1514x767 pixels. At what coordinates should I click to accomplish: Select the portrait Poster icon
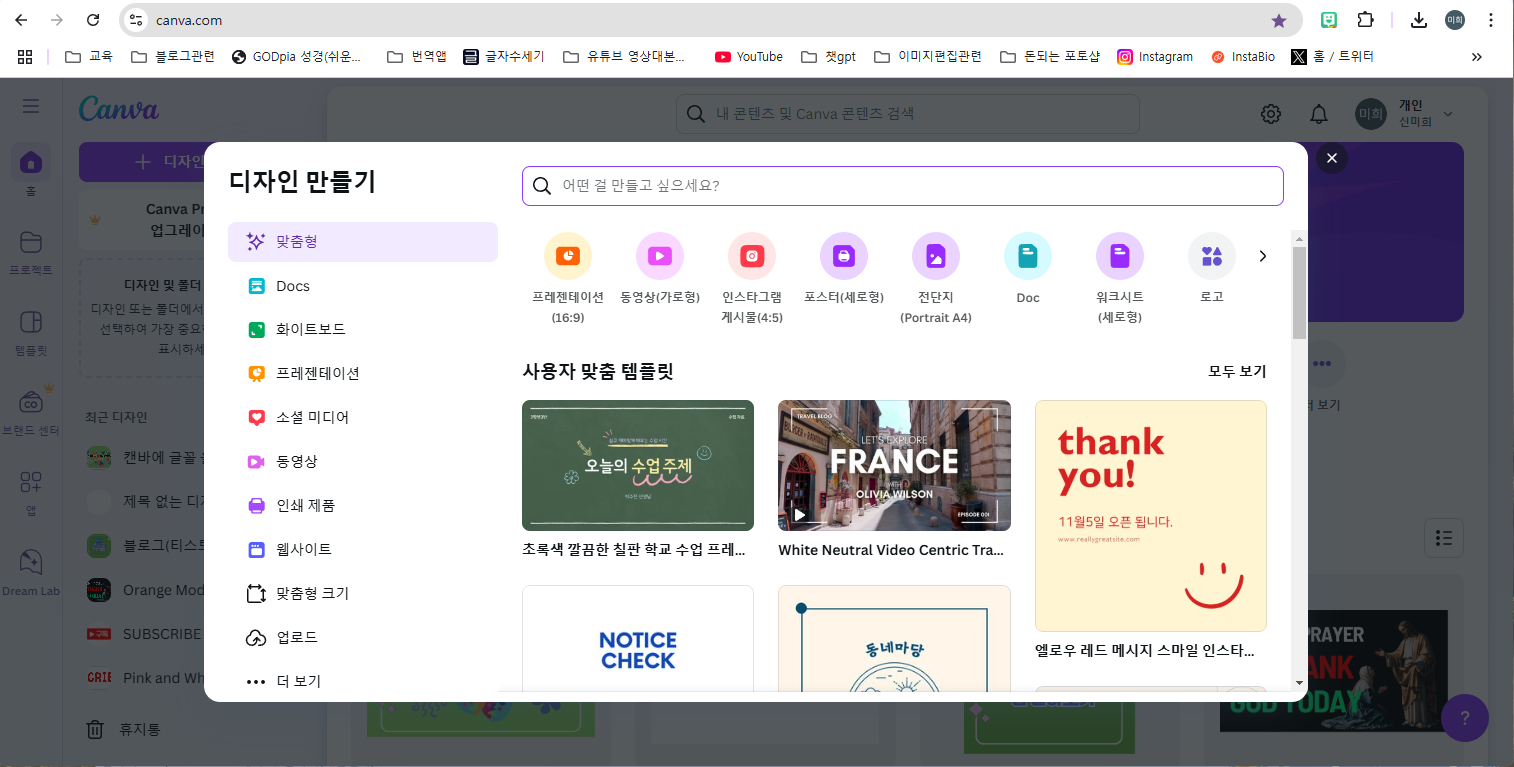[x=844, y=256]
